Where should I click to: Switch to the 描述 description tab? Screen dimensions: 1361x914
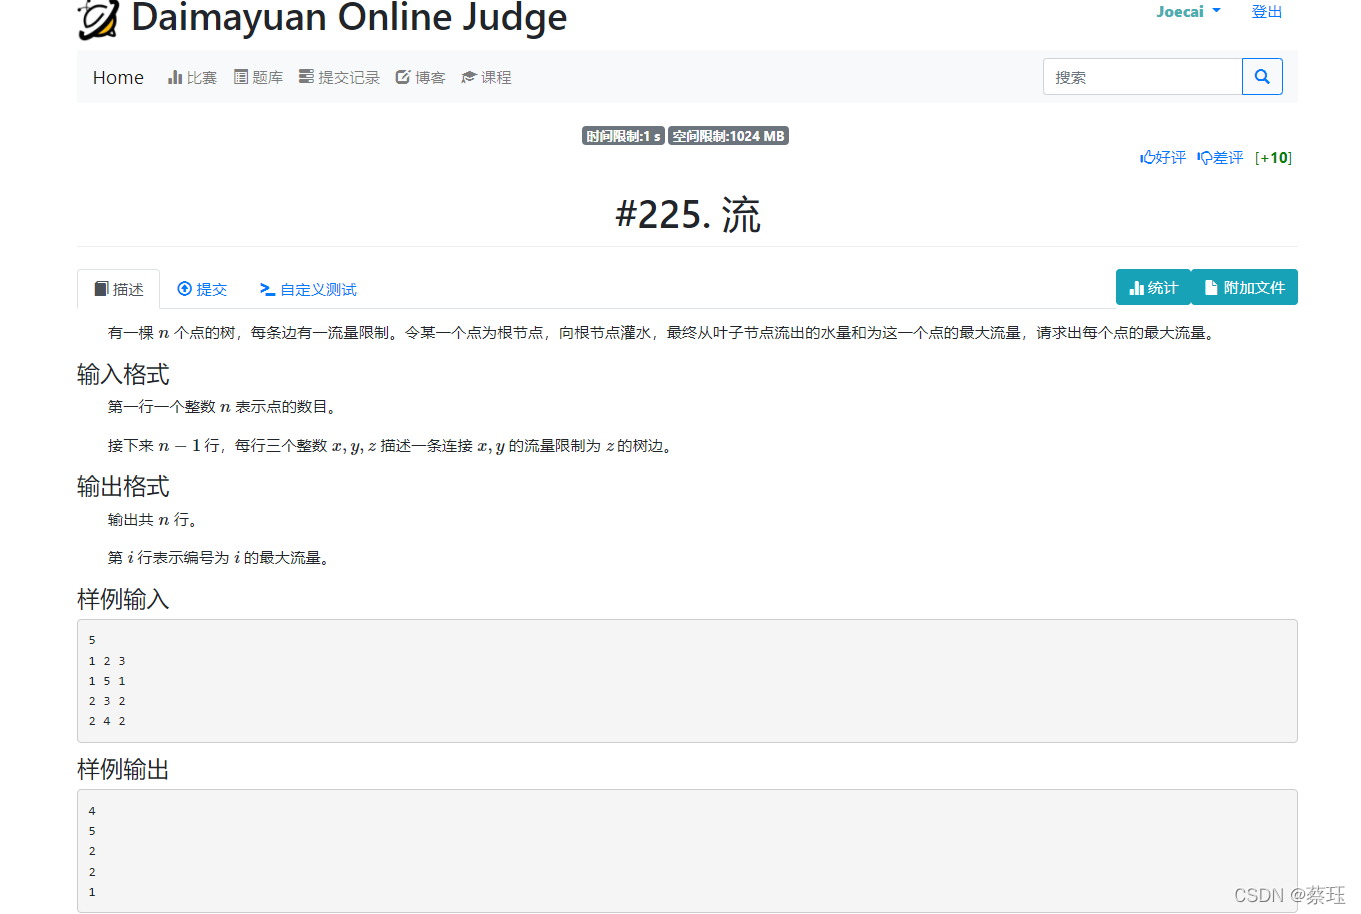click(118, 289)
